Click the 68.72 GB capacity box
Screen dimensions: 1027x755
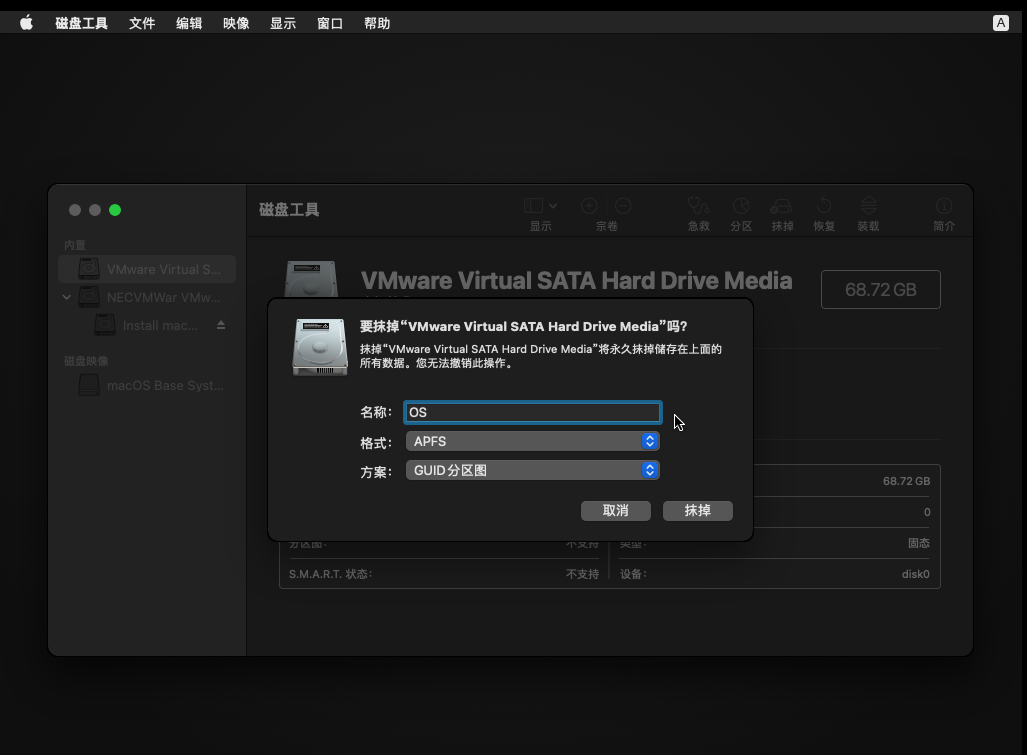pyautogui.click(x=880, y=289)
